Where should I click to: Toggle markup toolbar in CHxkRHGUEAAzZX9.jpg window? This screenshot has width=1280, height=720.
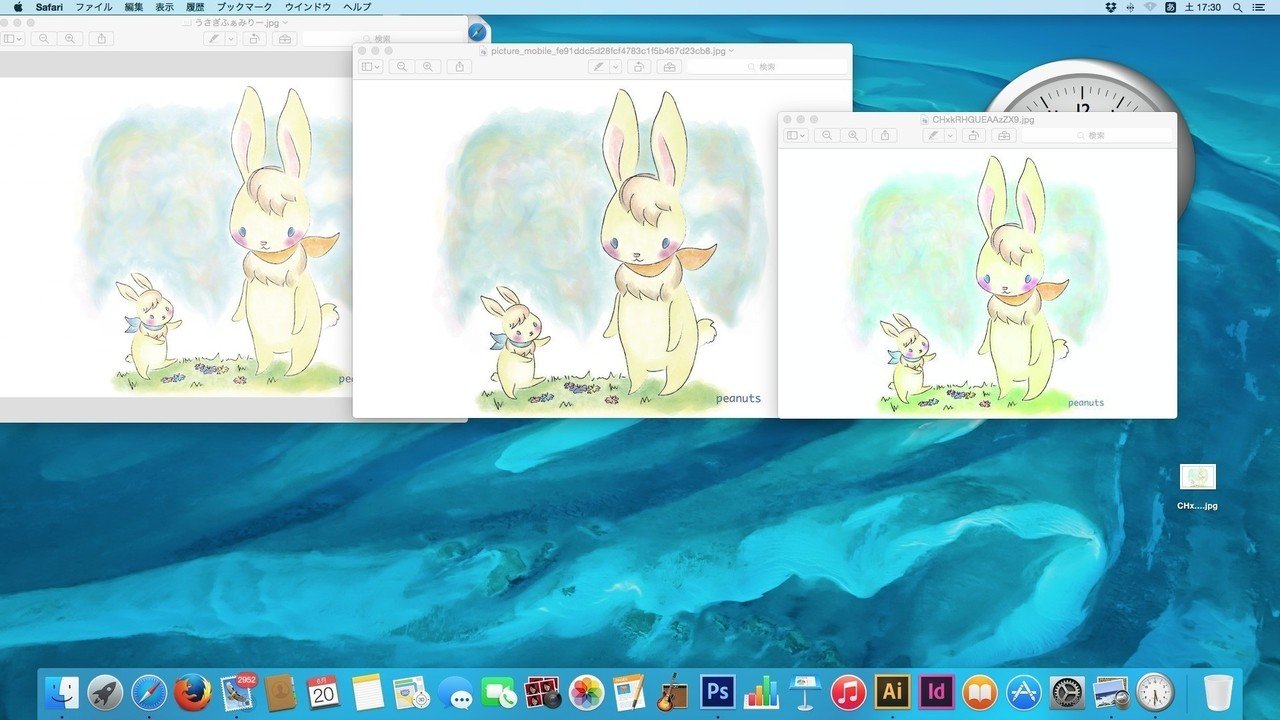point(1005,135)
